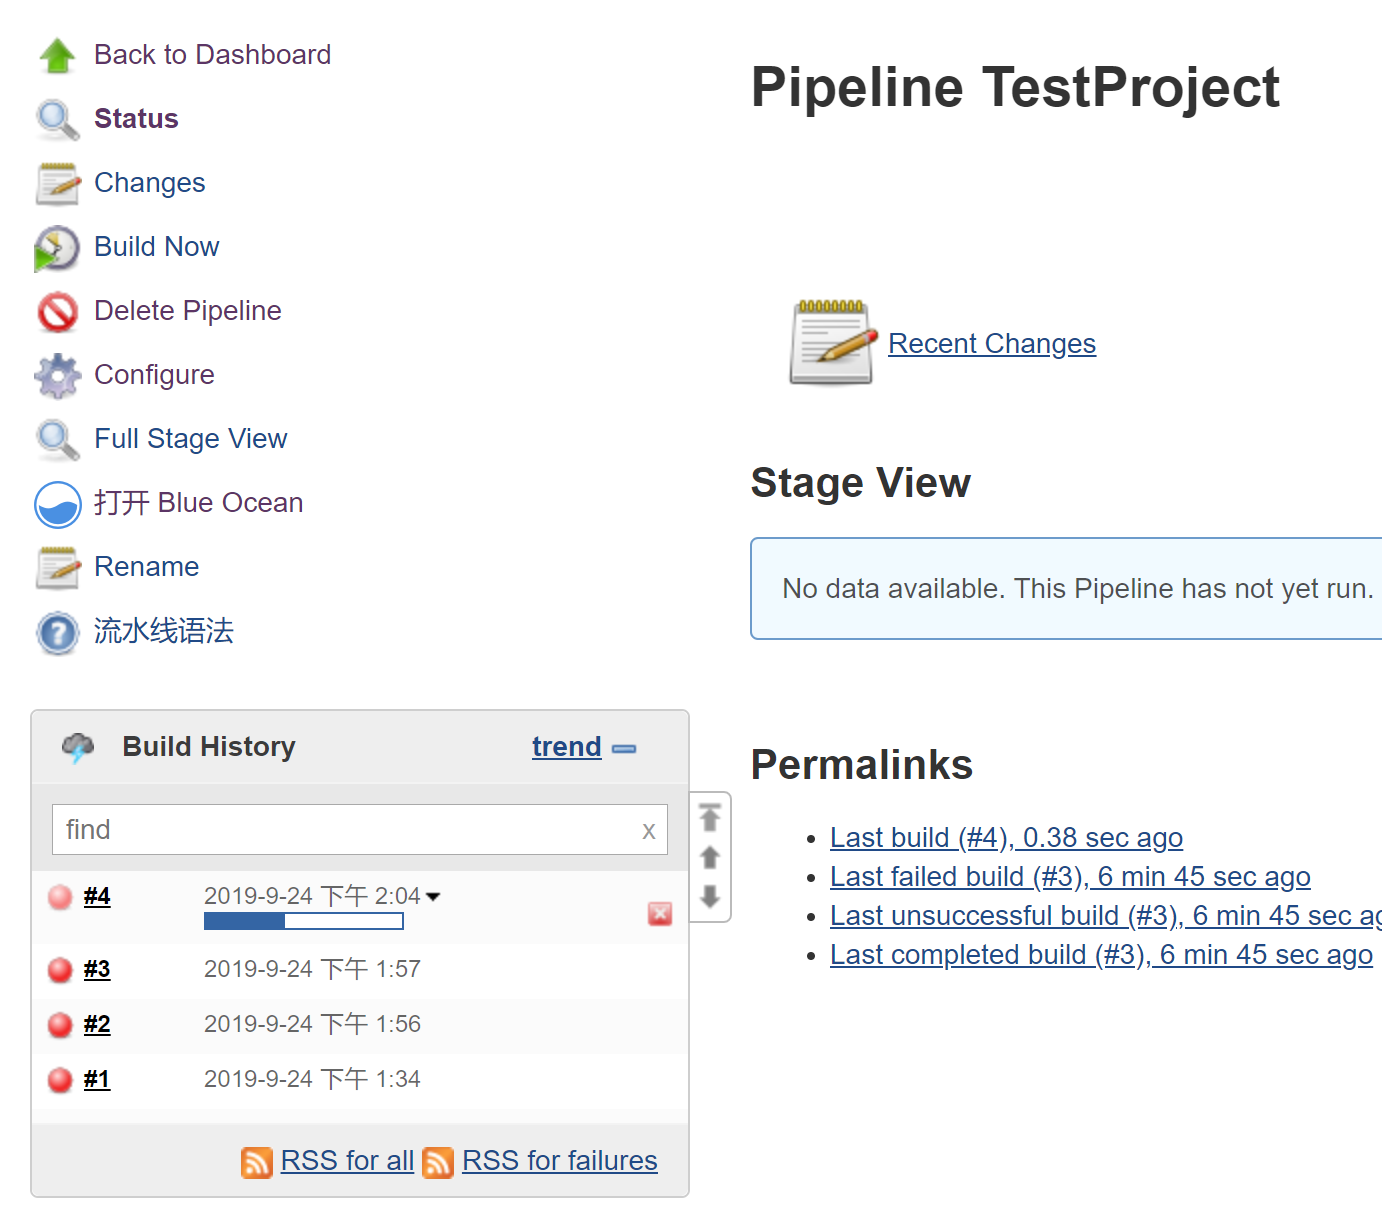This screenshot has height=1211, width=1382.
Task: Collapse the build history trend widget
Action: [624, 748]
